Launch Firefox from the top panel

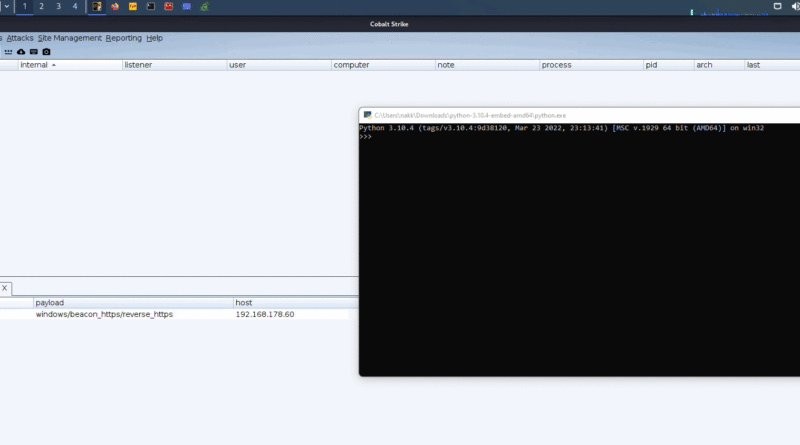point(115,7)
